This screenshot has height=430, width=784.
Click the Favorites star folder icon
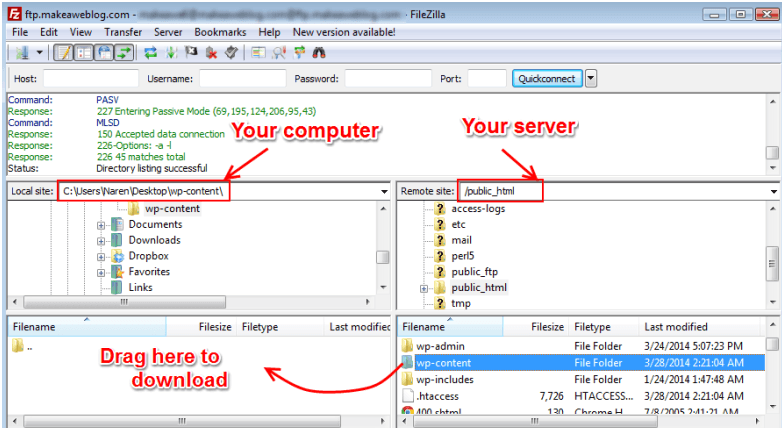point(118,272)
